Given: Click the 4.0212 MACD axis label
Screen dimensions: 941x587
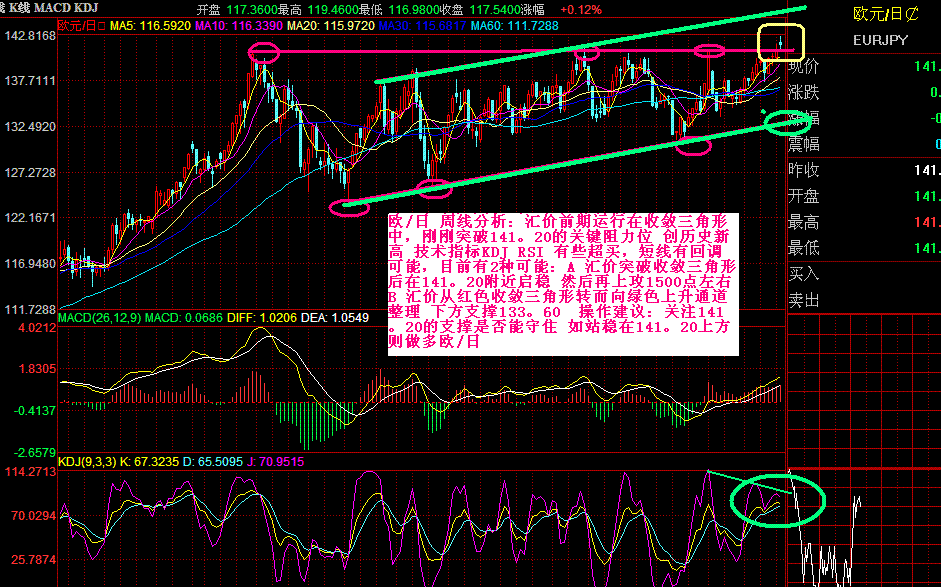Looking at the screenshot, I should pyautogui.click(x=37, y=328).
